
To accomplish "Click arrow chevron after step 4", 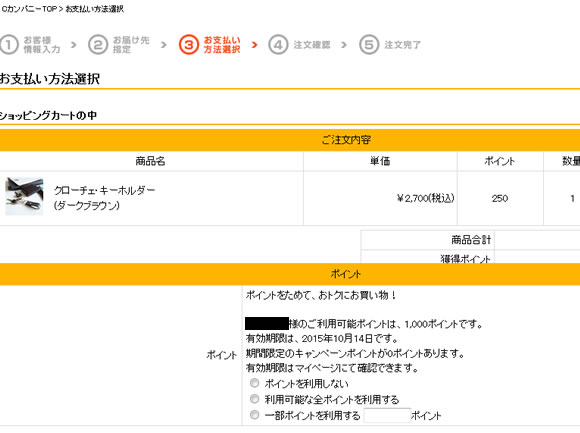I will [344, 45].
